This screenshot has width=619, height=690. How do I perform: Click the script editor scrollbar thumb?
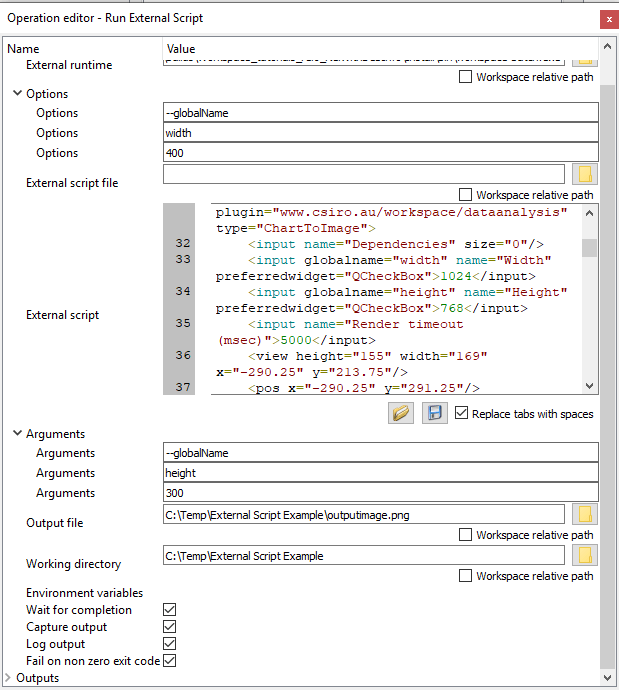pos(590,248)
